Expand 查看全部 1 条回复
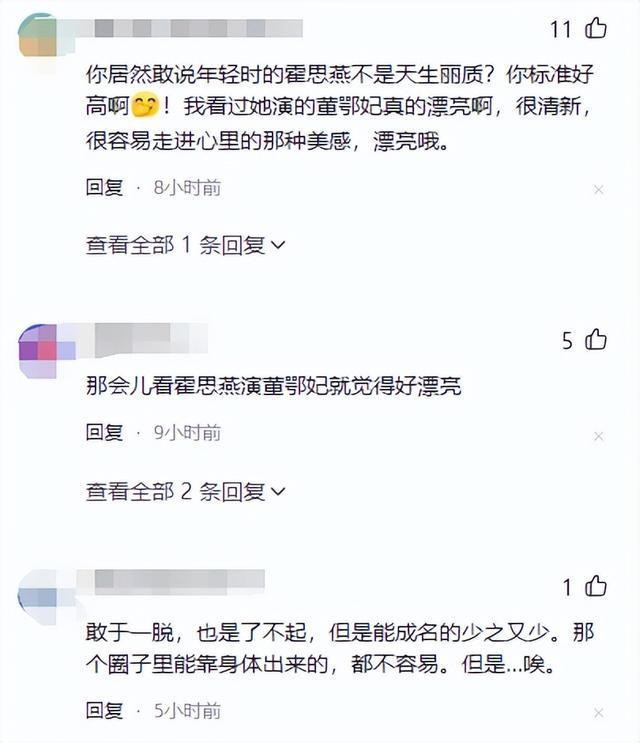 [185, 245]
